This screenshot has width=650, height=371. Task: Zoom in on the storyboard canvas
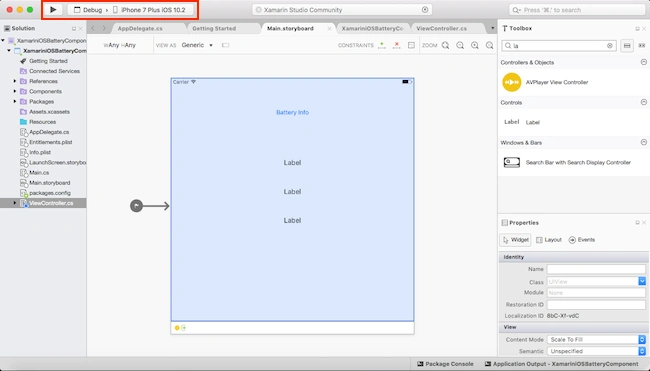click(x=475, y=45)
